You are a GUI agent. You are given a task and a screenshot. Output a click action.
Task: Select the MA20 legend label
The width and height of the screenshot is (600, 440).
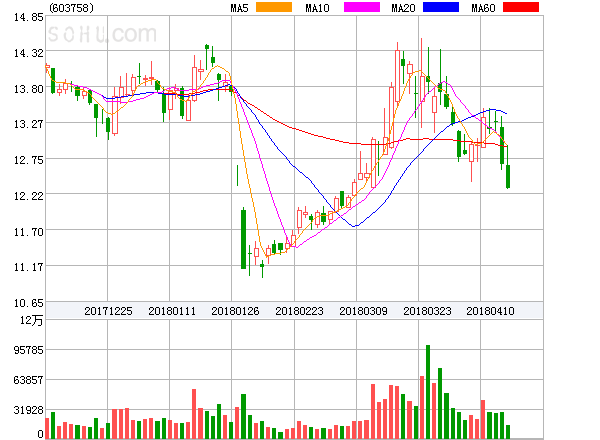click(x=403, y=8)
